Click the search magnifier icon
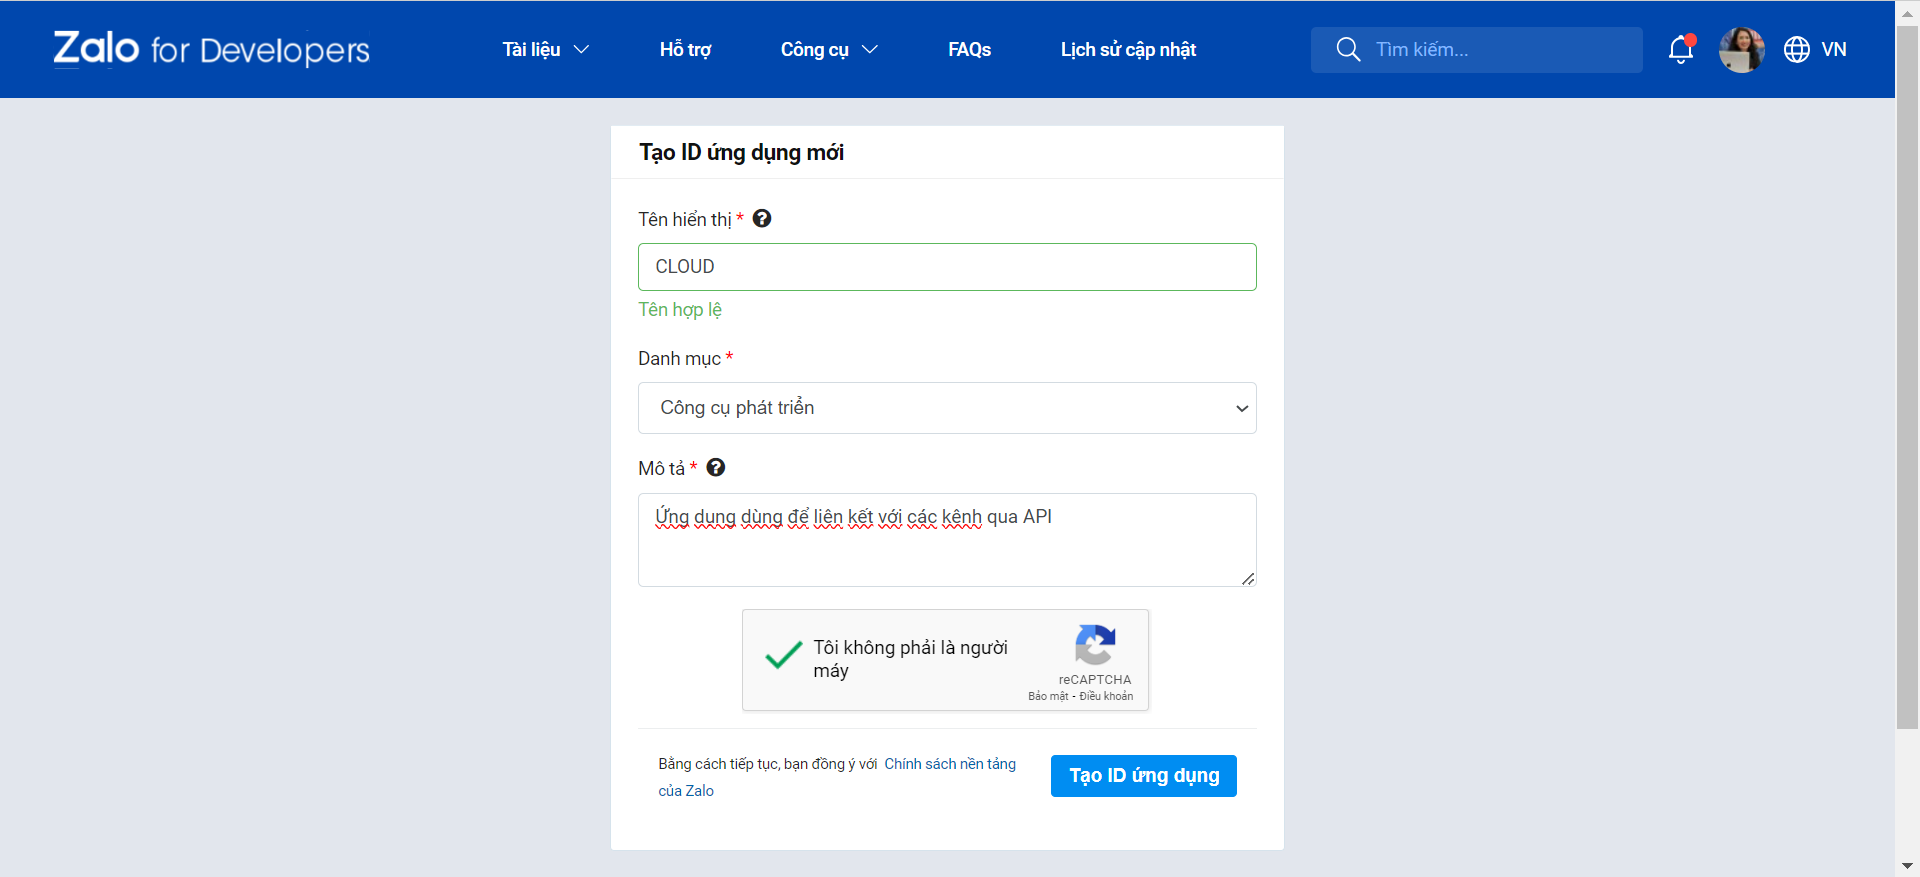 1348,49
